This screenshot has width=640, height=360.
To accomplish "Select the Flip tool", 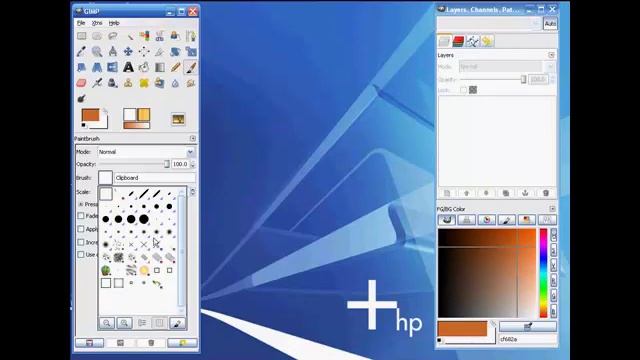I will coord(113,67).
